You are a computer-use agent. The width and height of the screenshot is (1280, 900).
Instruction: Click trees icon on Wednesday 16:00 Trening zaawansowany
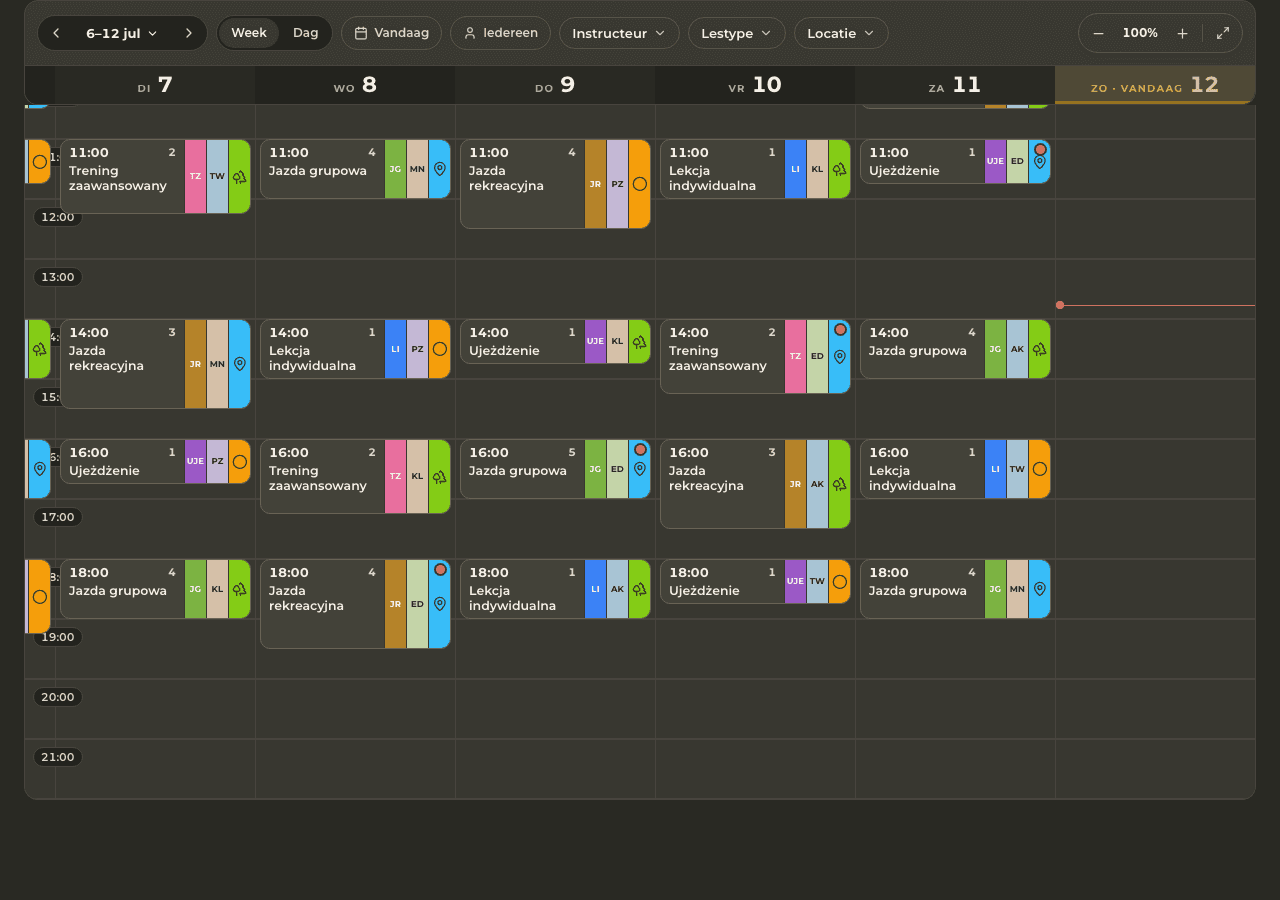pos(440,477)
